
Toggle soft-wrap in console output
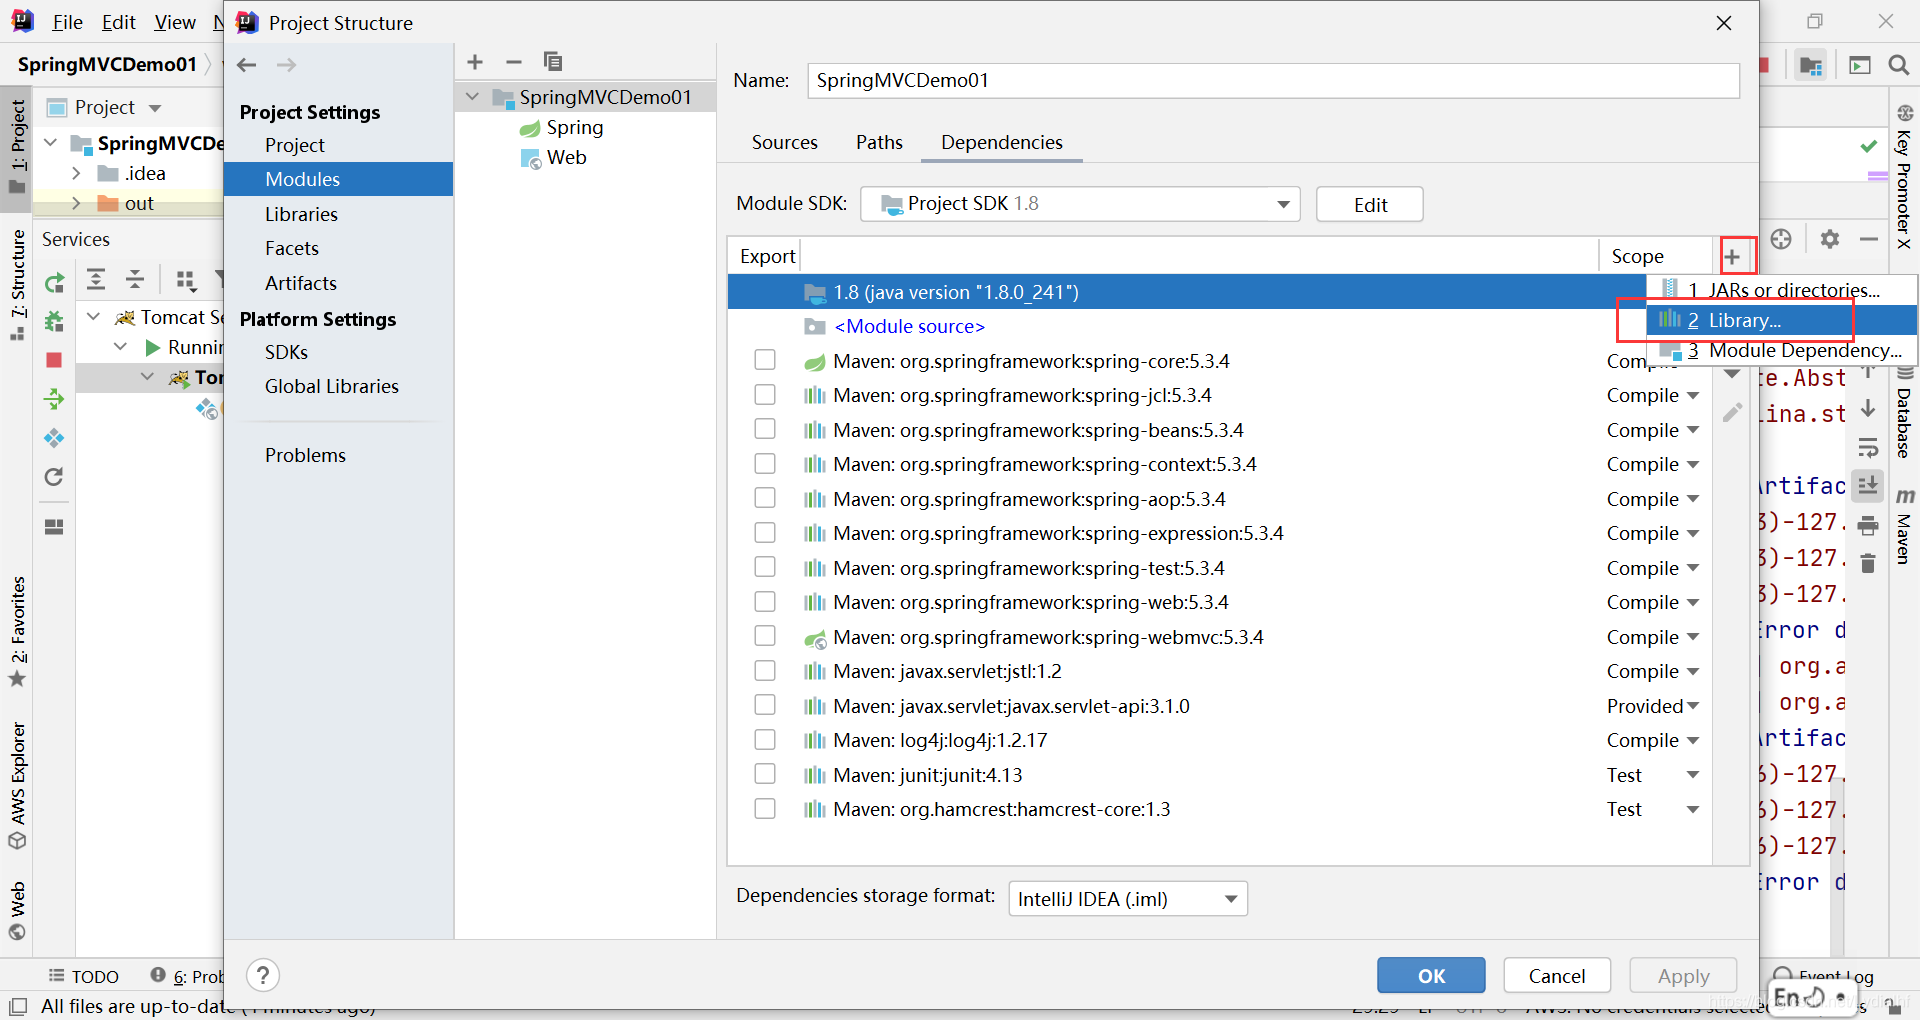pos(1867,447)
